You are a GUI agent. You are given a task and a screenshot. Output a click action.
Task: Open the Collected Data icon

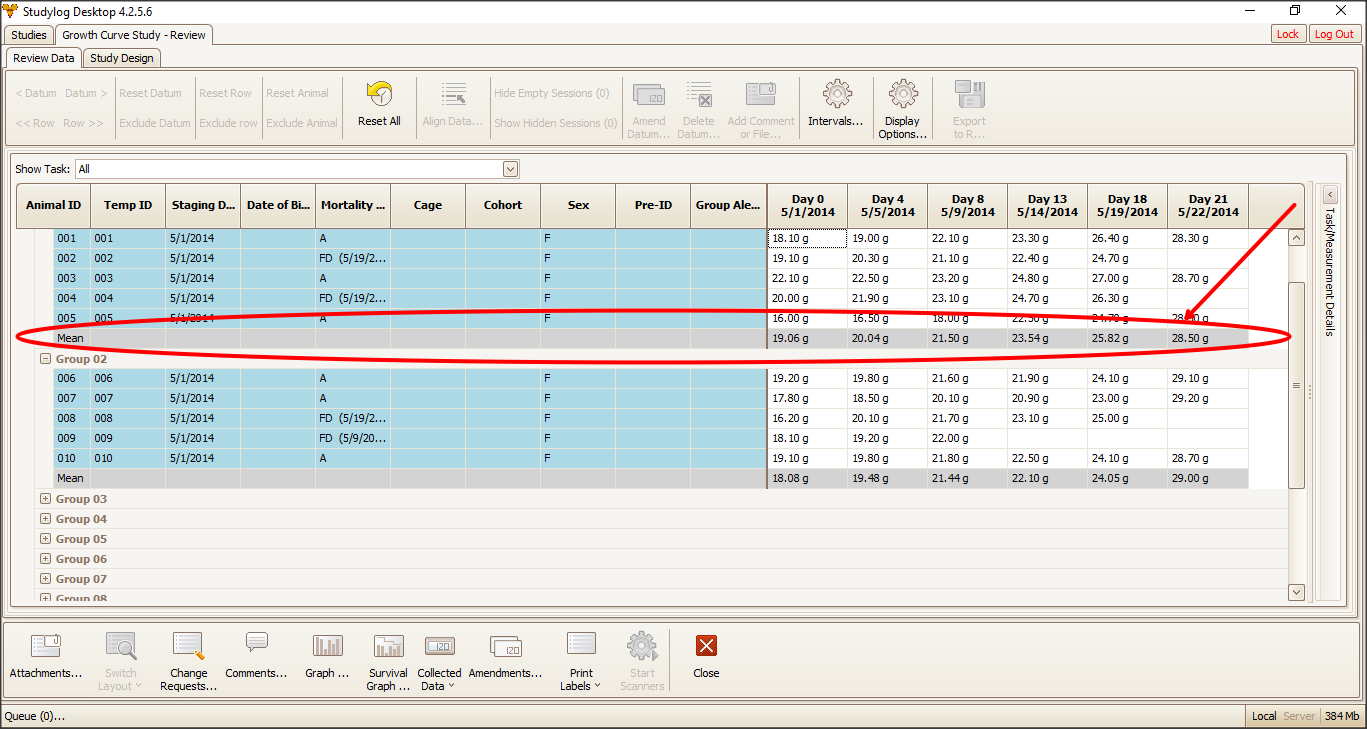pos(439,645)
